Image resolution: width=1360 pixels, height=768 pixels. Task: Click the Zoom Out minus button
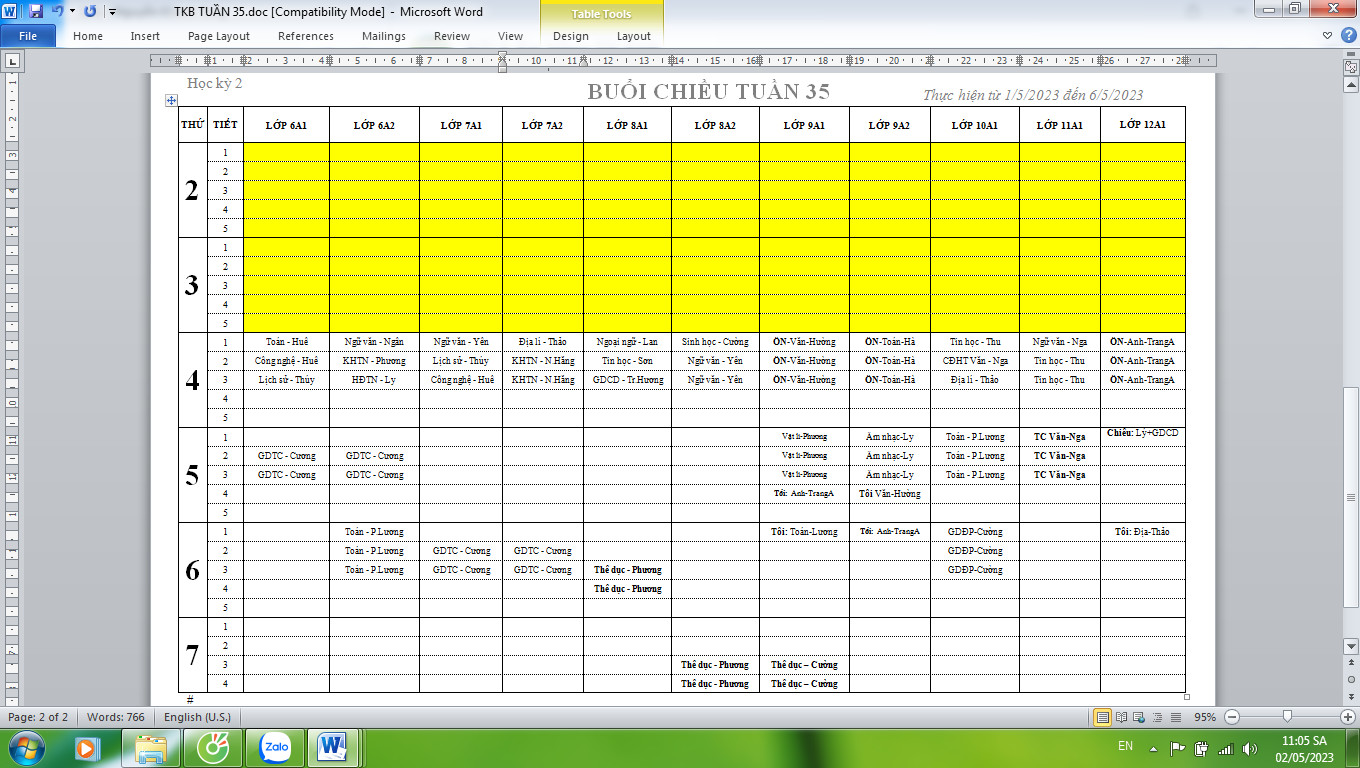point(1232,717)
